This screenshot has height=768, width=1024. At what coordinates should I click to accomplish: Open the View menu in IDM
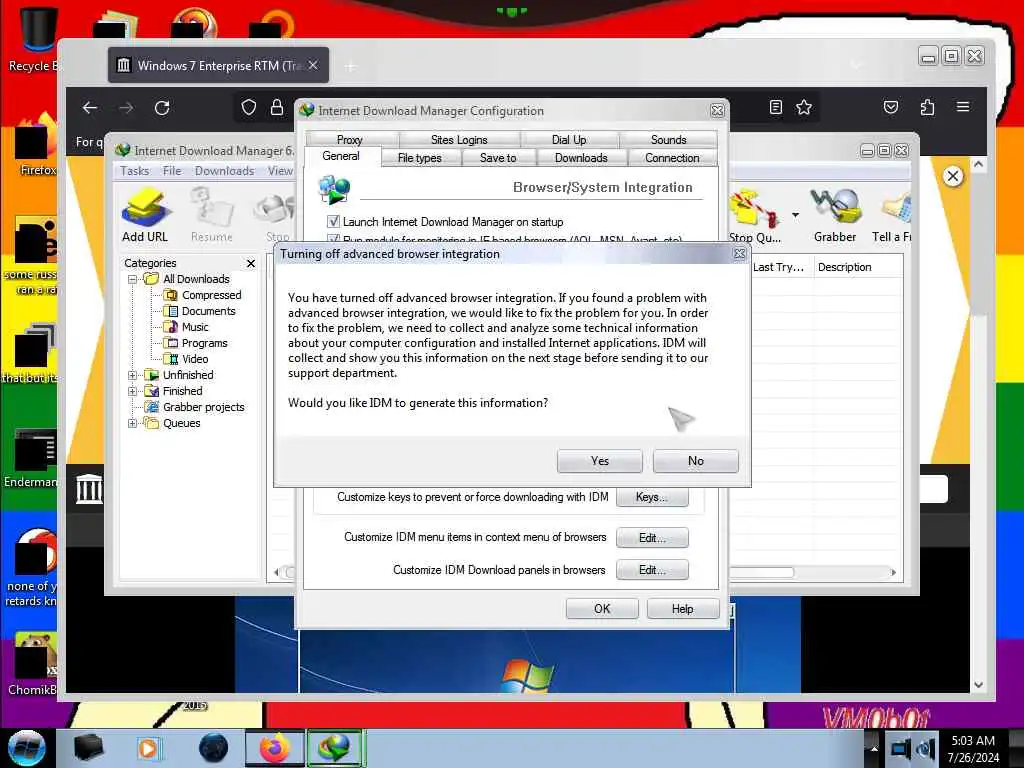tap(280, 170)
